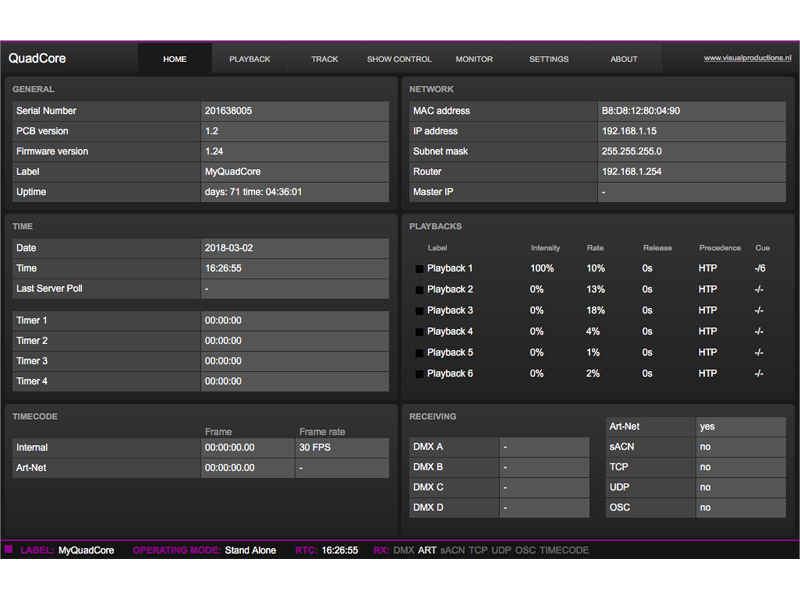Select the Playback 2 label
This screenshot has width=800, height=600.
(x=452, y=289)
